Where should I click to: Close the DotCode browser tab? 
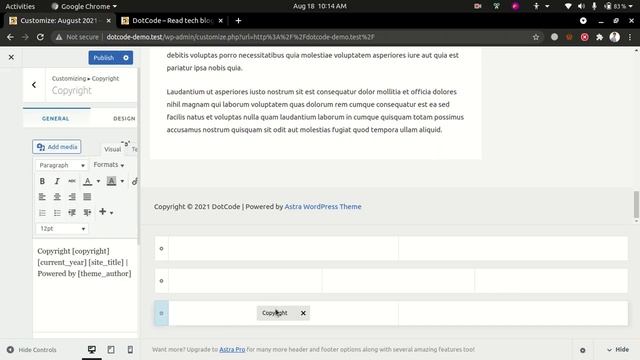point(220,20)
